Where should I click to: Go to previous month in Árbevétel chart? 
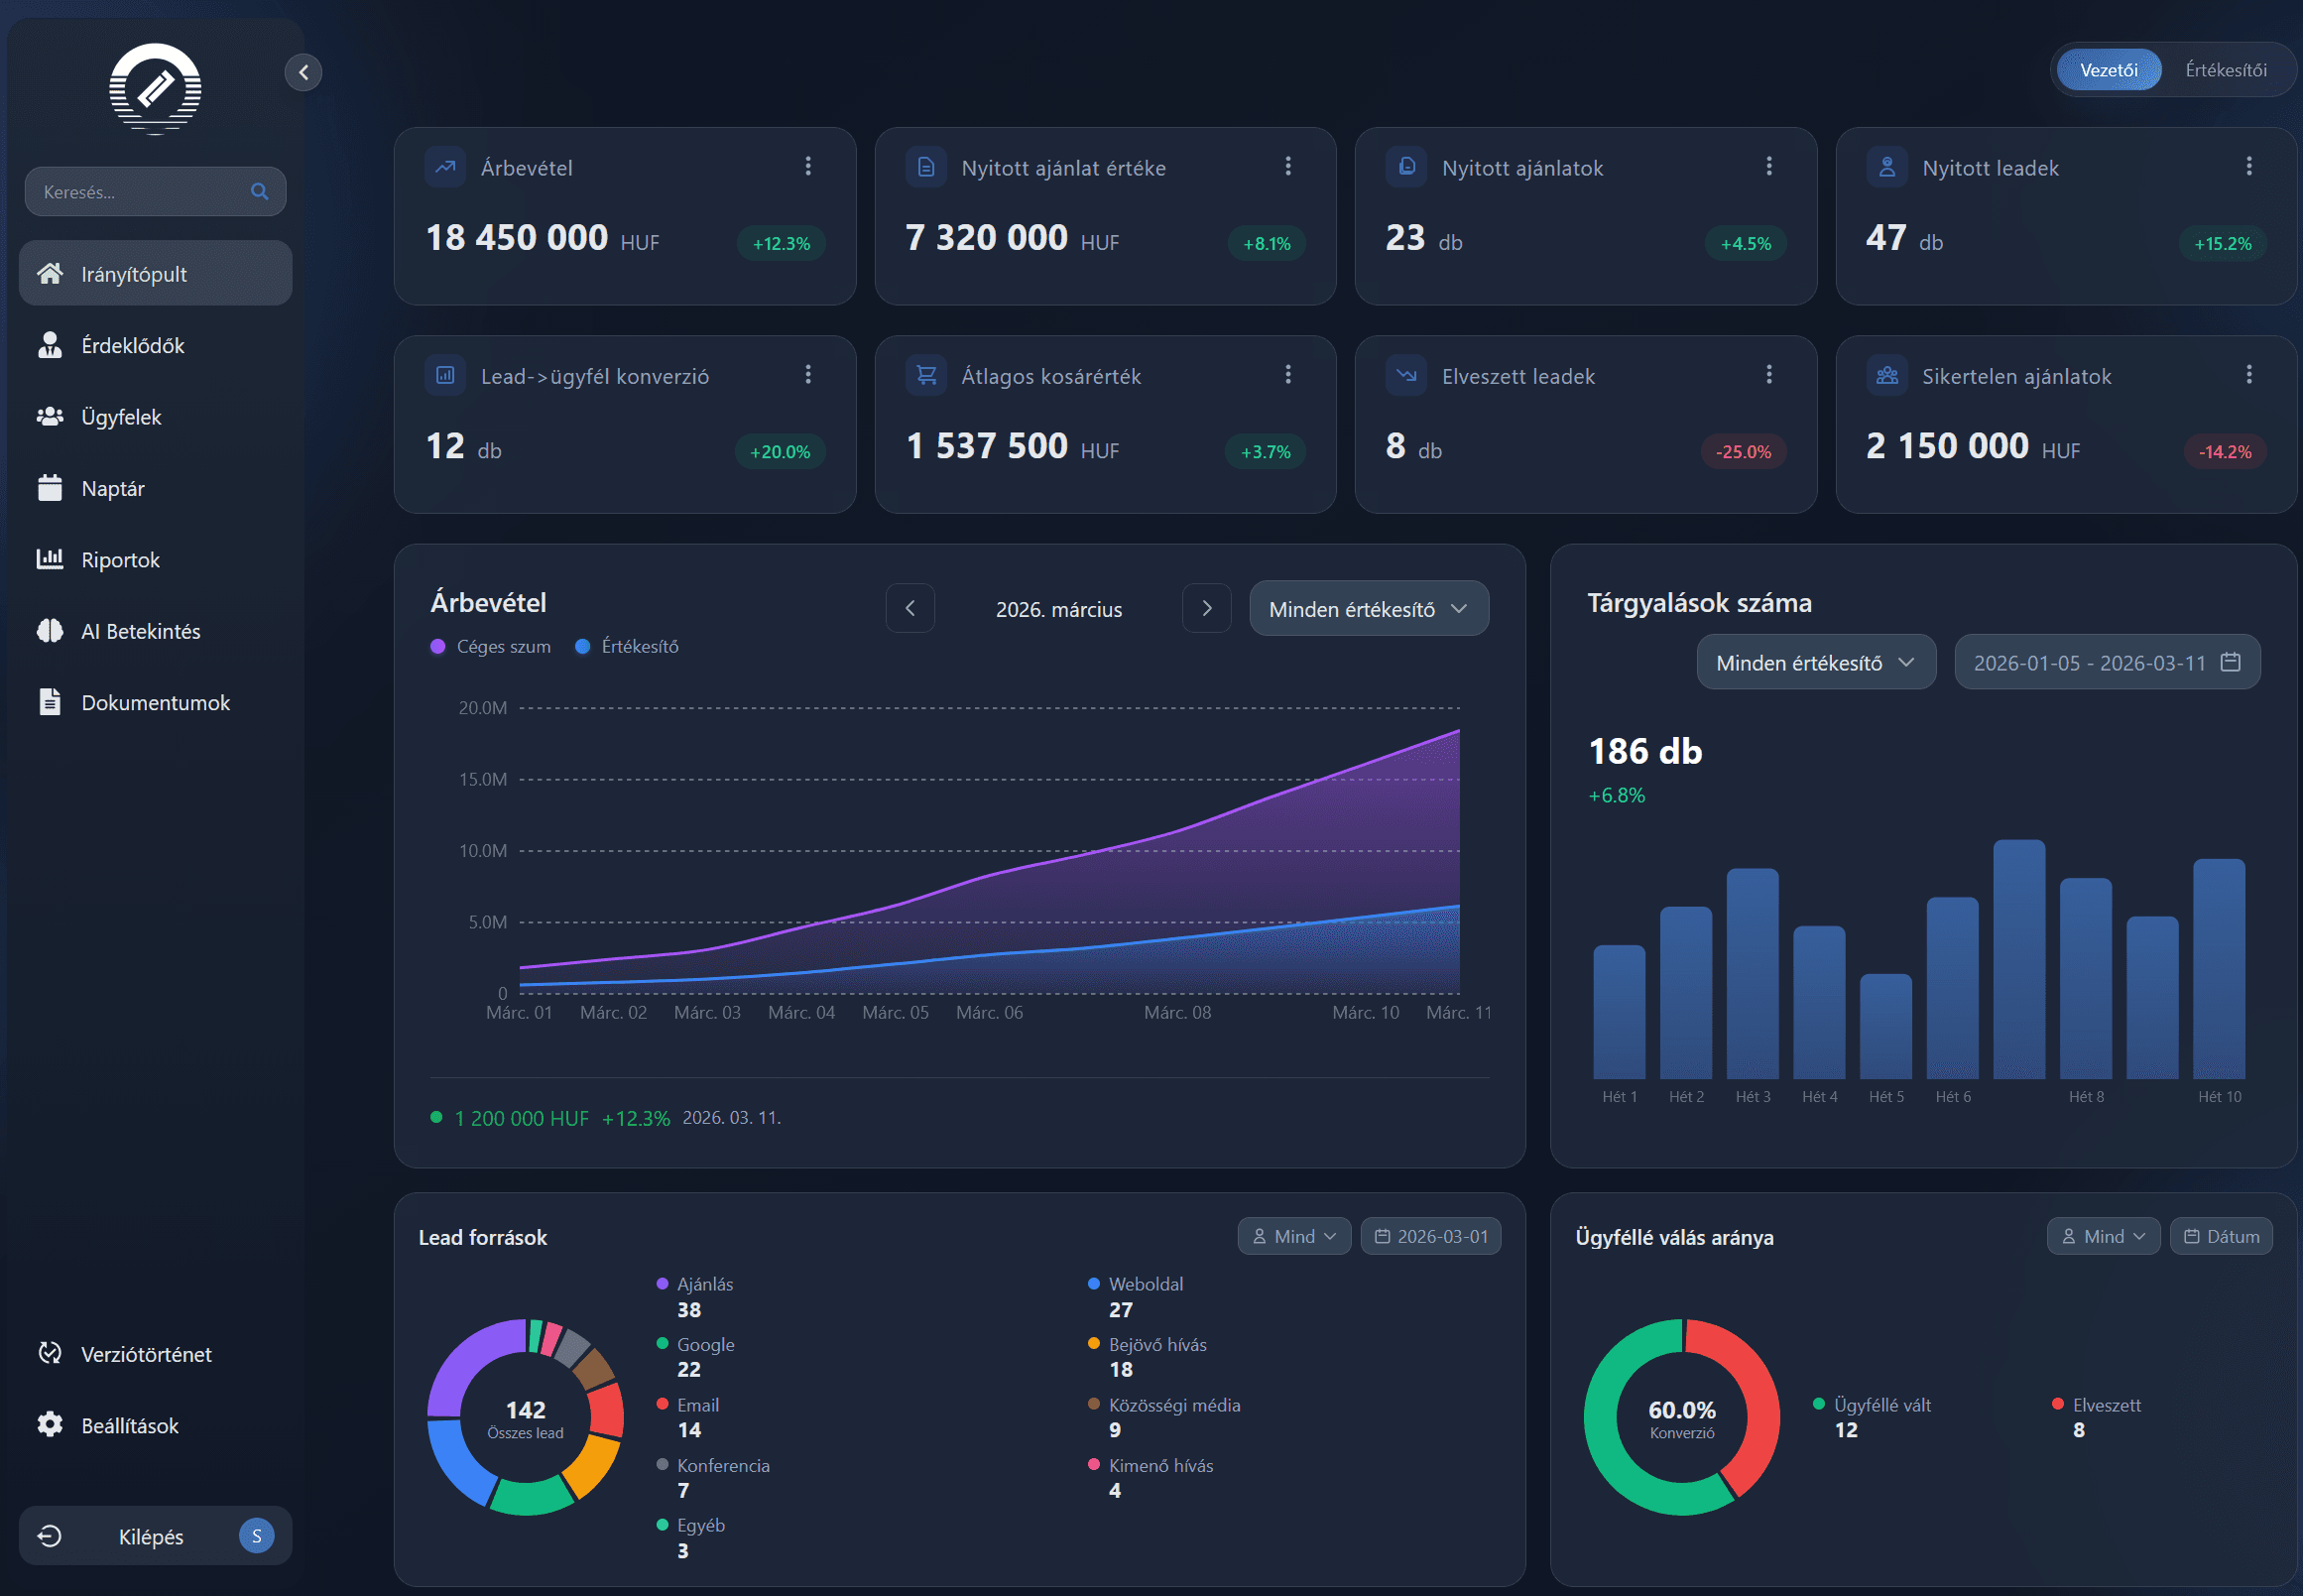pos(910,608)
